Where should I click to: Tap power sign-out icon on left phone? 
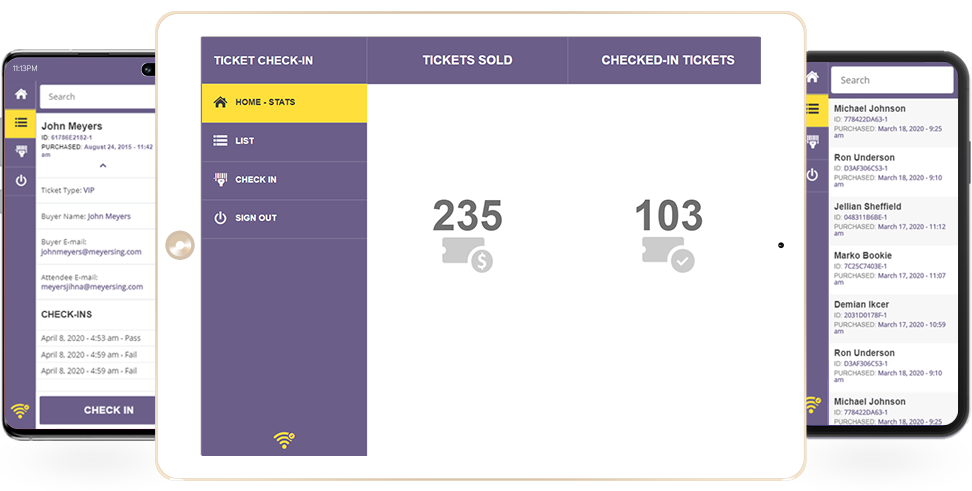point(21,181)
